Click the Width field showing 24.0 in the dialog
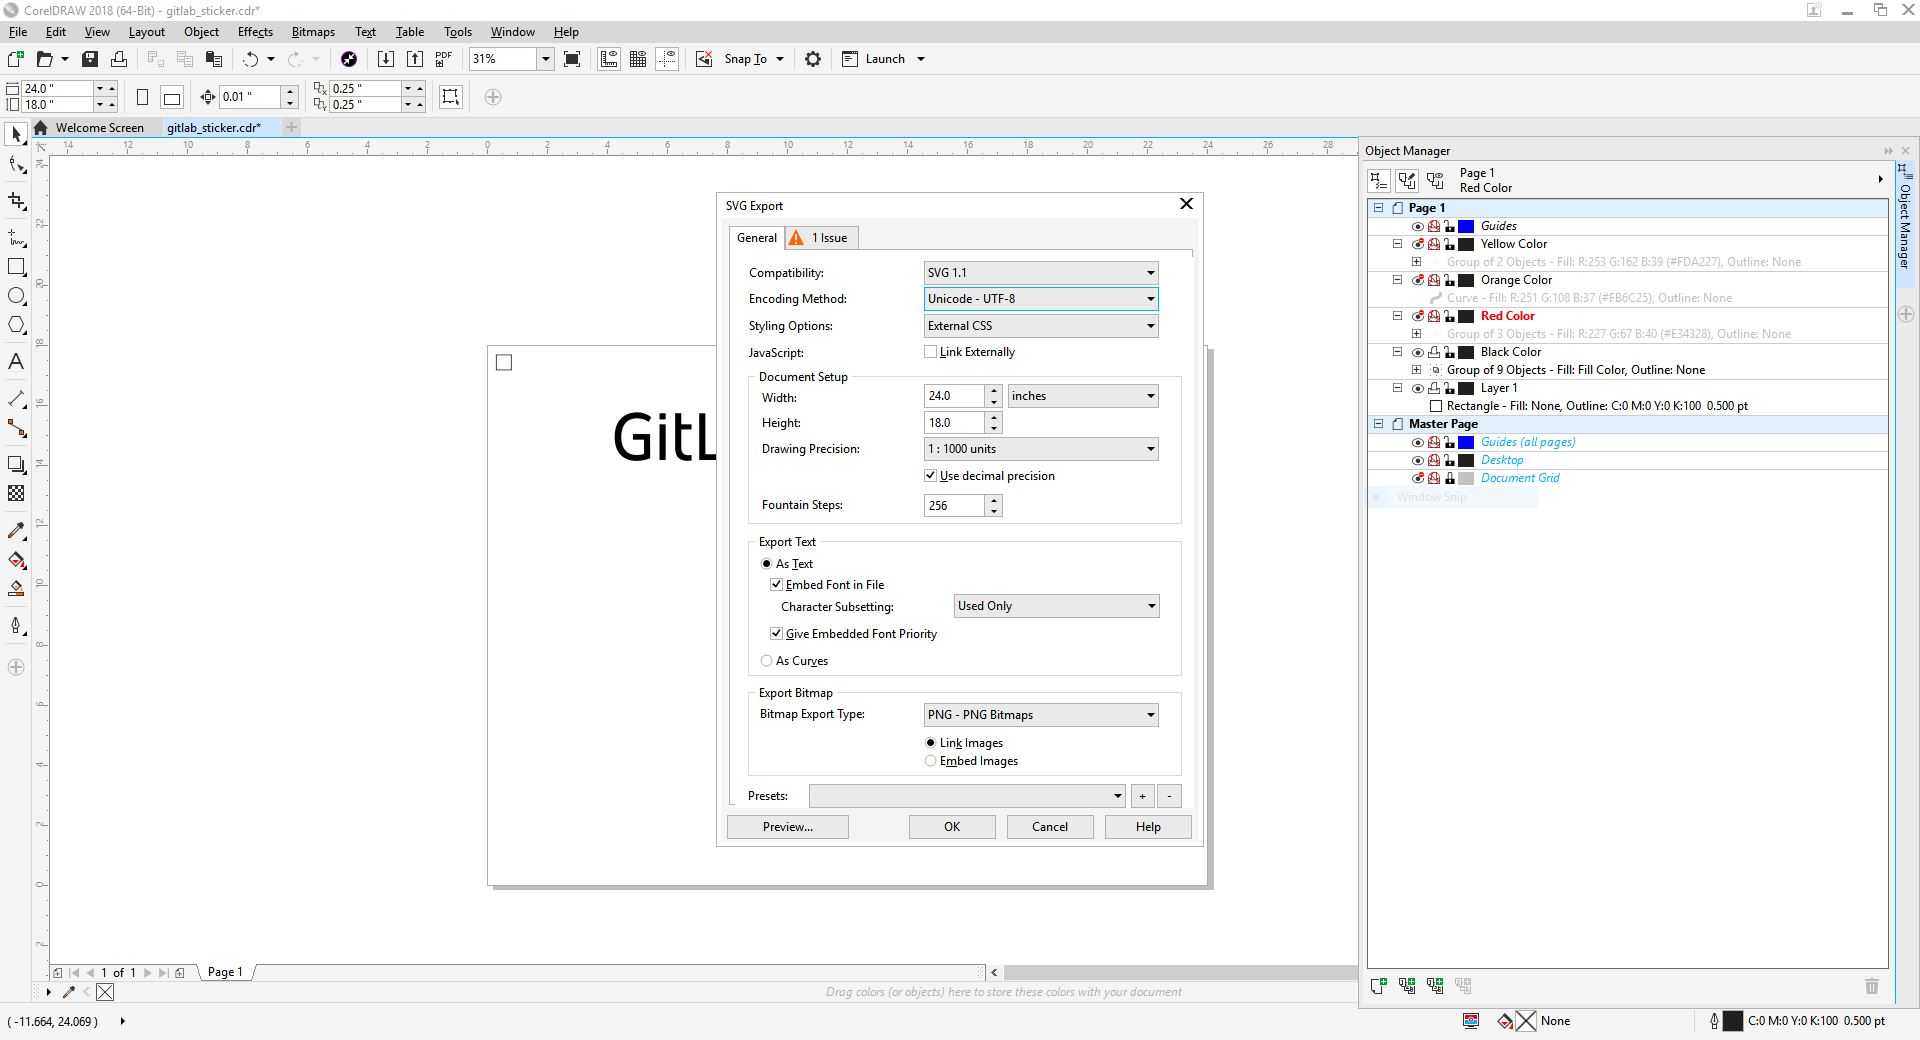1920x1040 pixels. pyautogui.click(x=954, y=396)
